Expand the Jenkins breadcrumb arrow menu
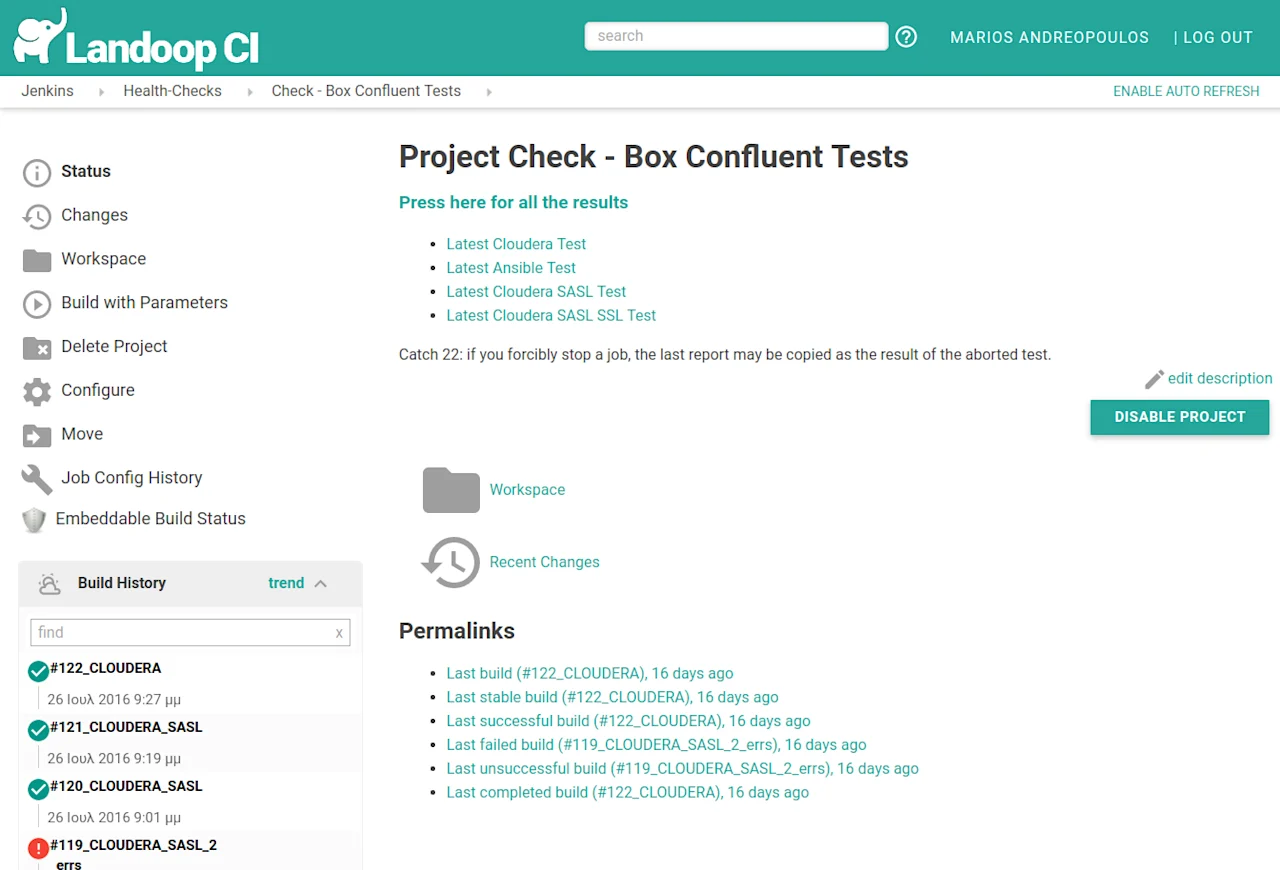 101,92
